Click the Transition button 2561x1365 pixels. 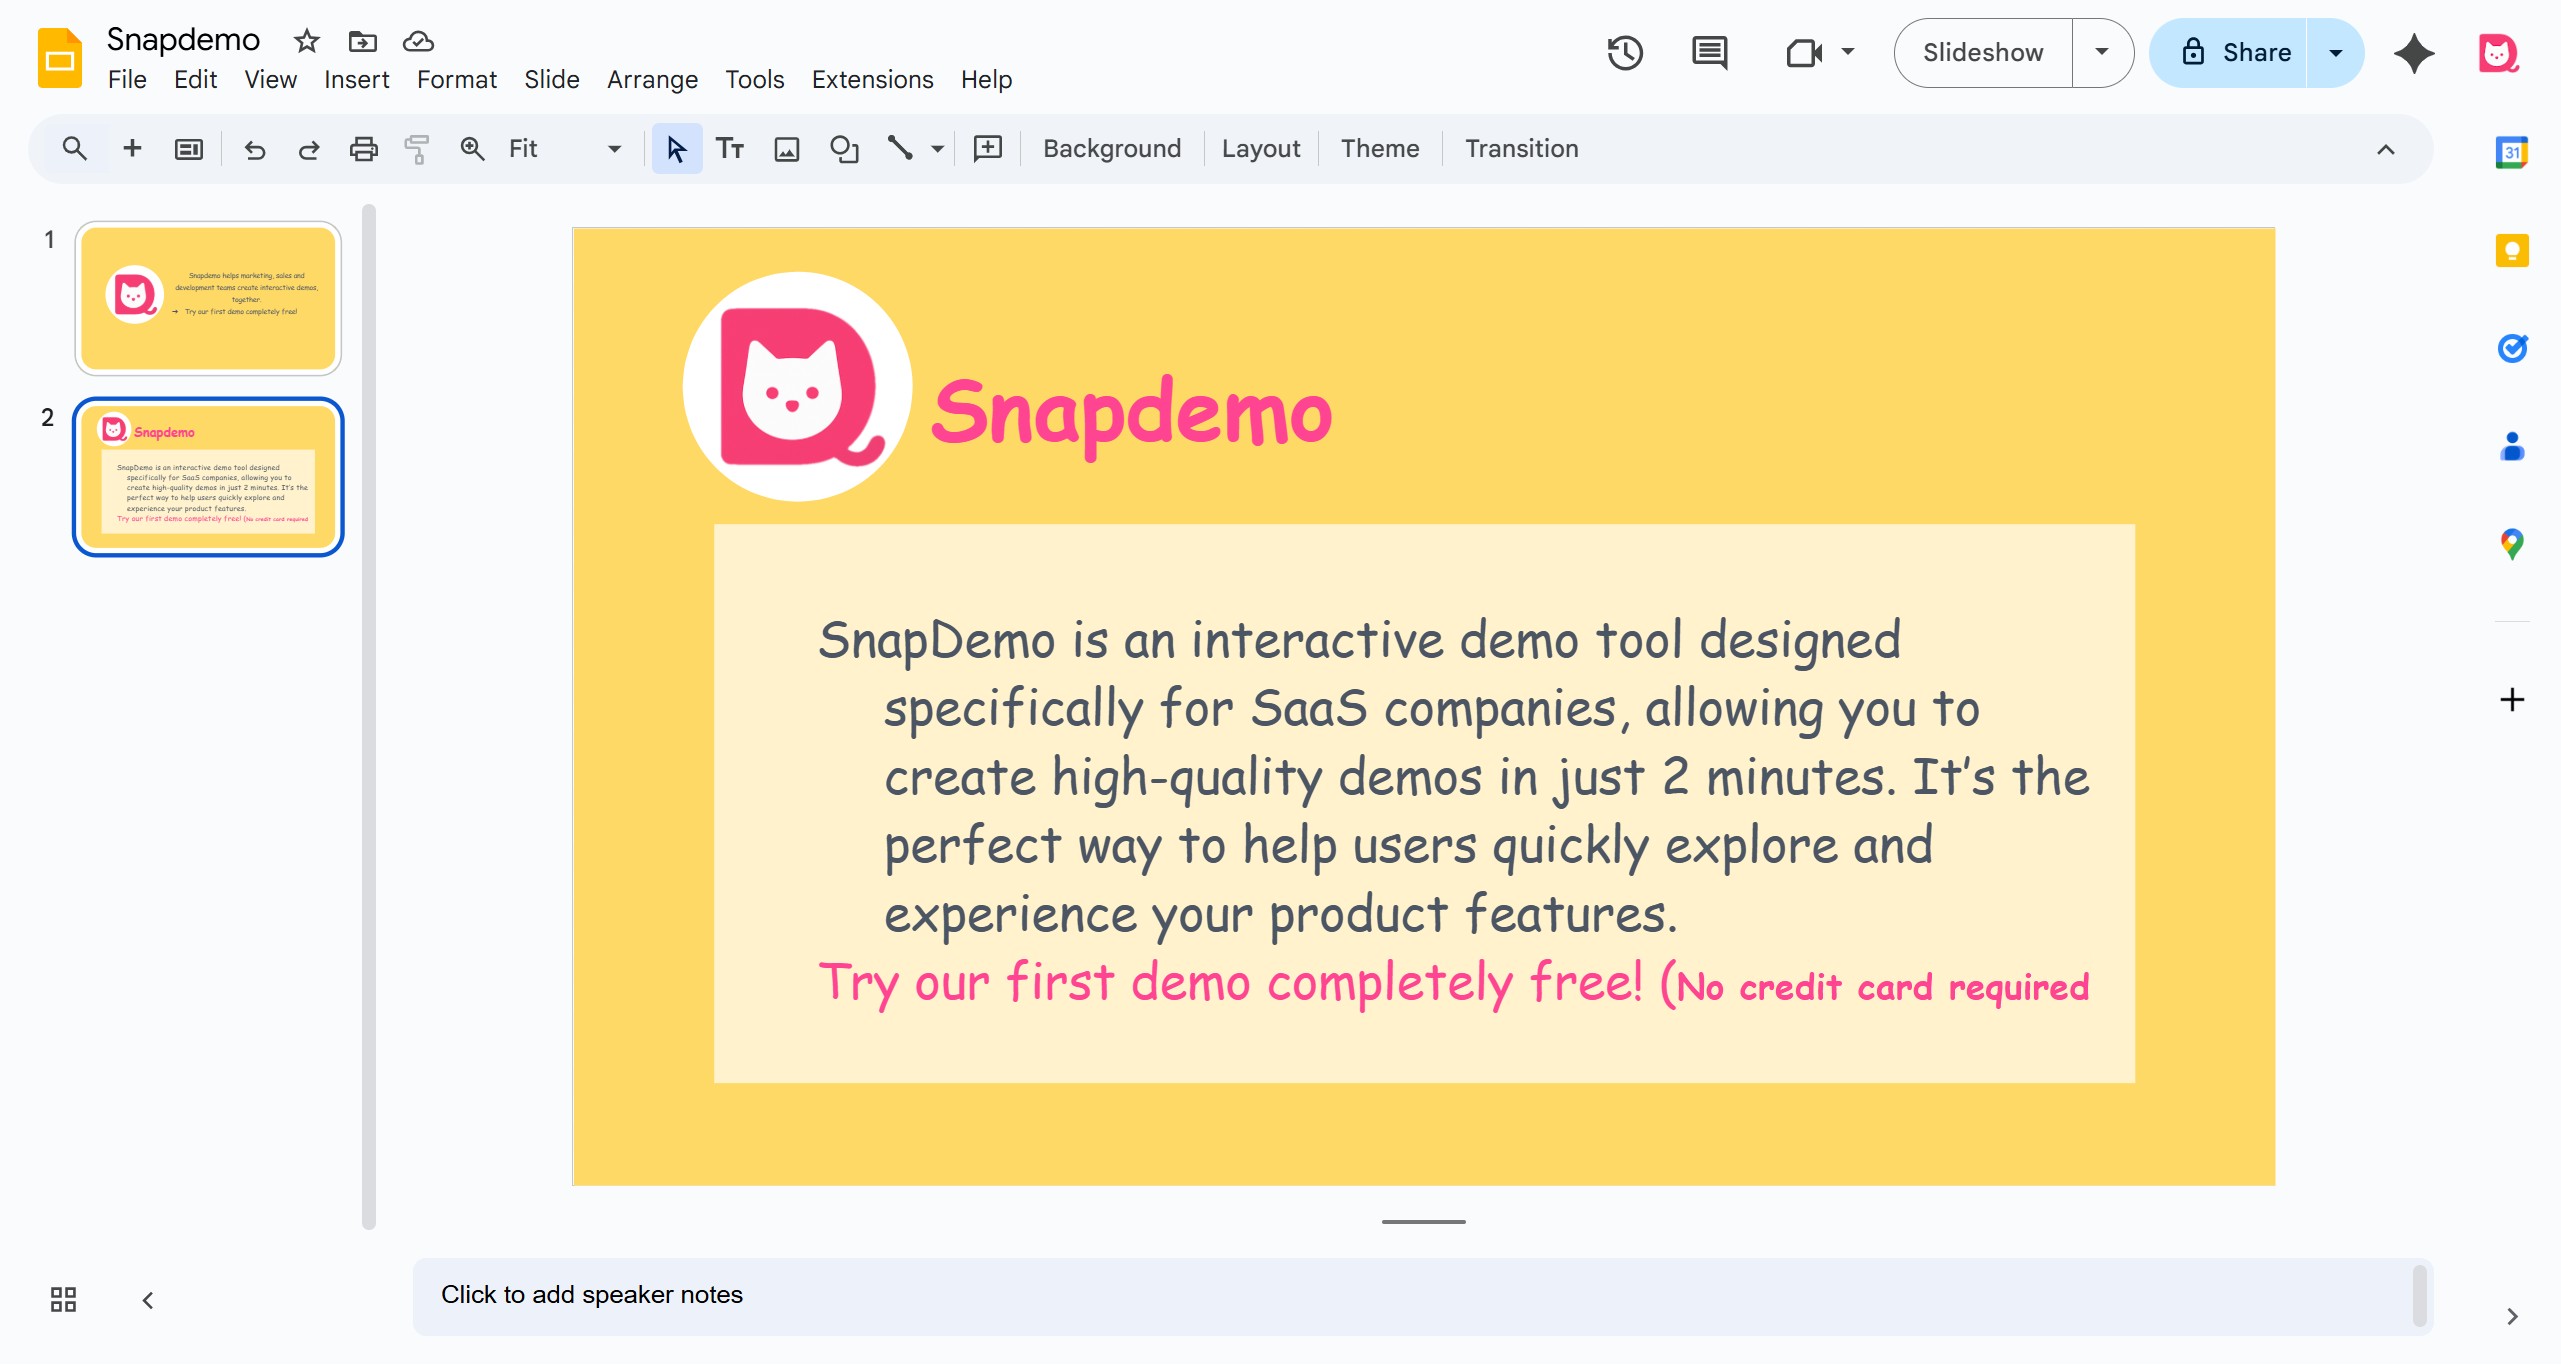click(x=1522, y=149)
